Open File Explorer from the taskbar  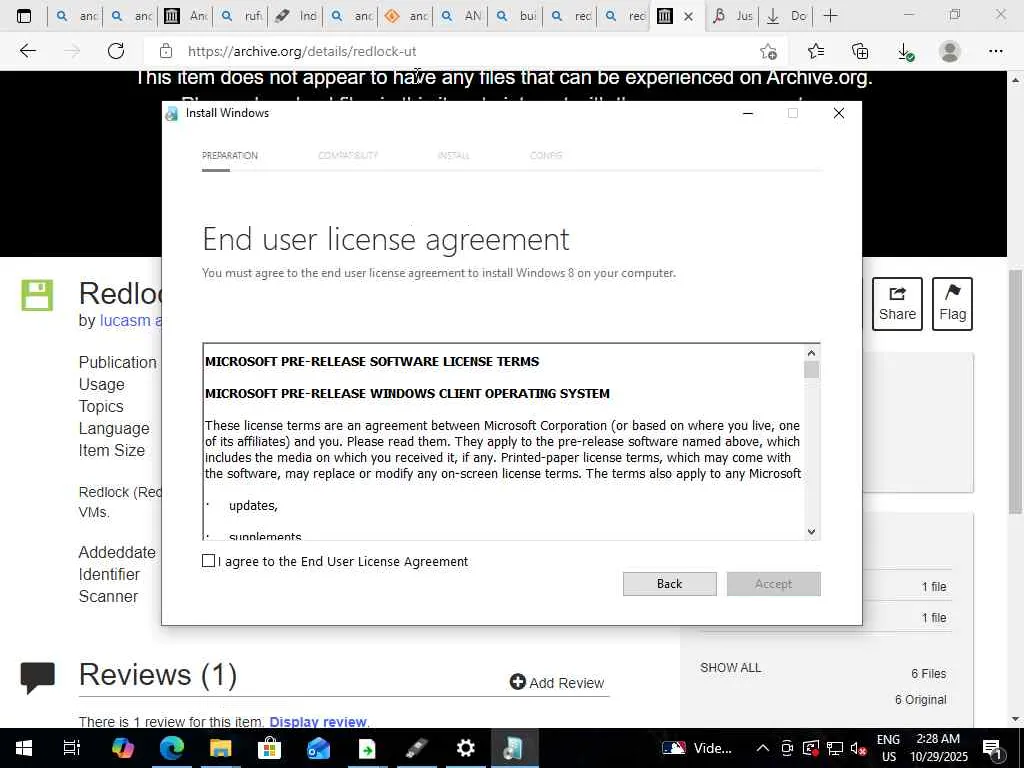click(x=220, y=748)
